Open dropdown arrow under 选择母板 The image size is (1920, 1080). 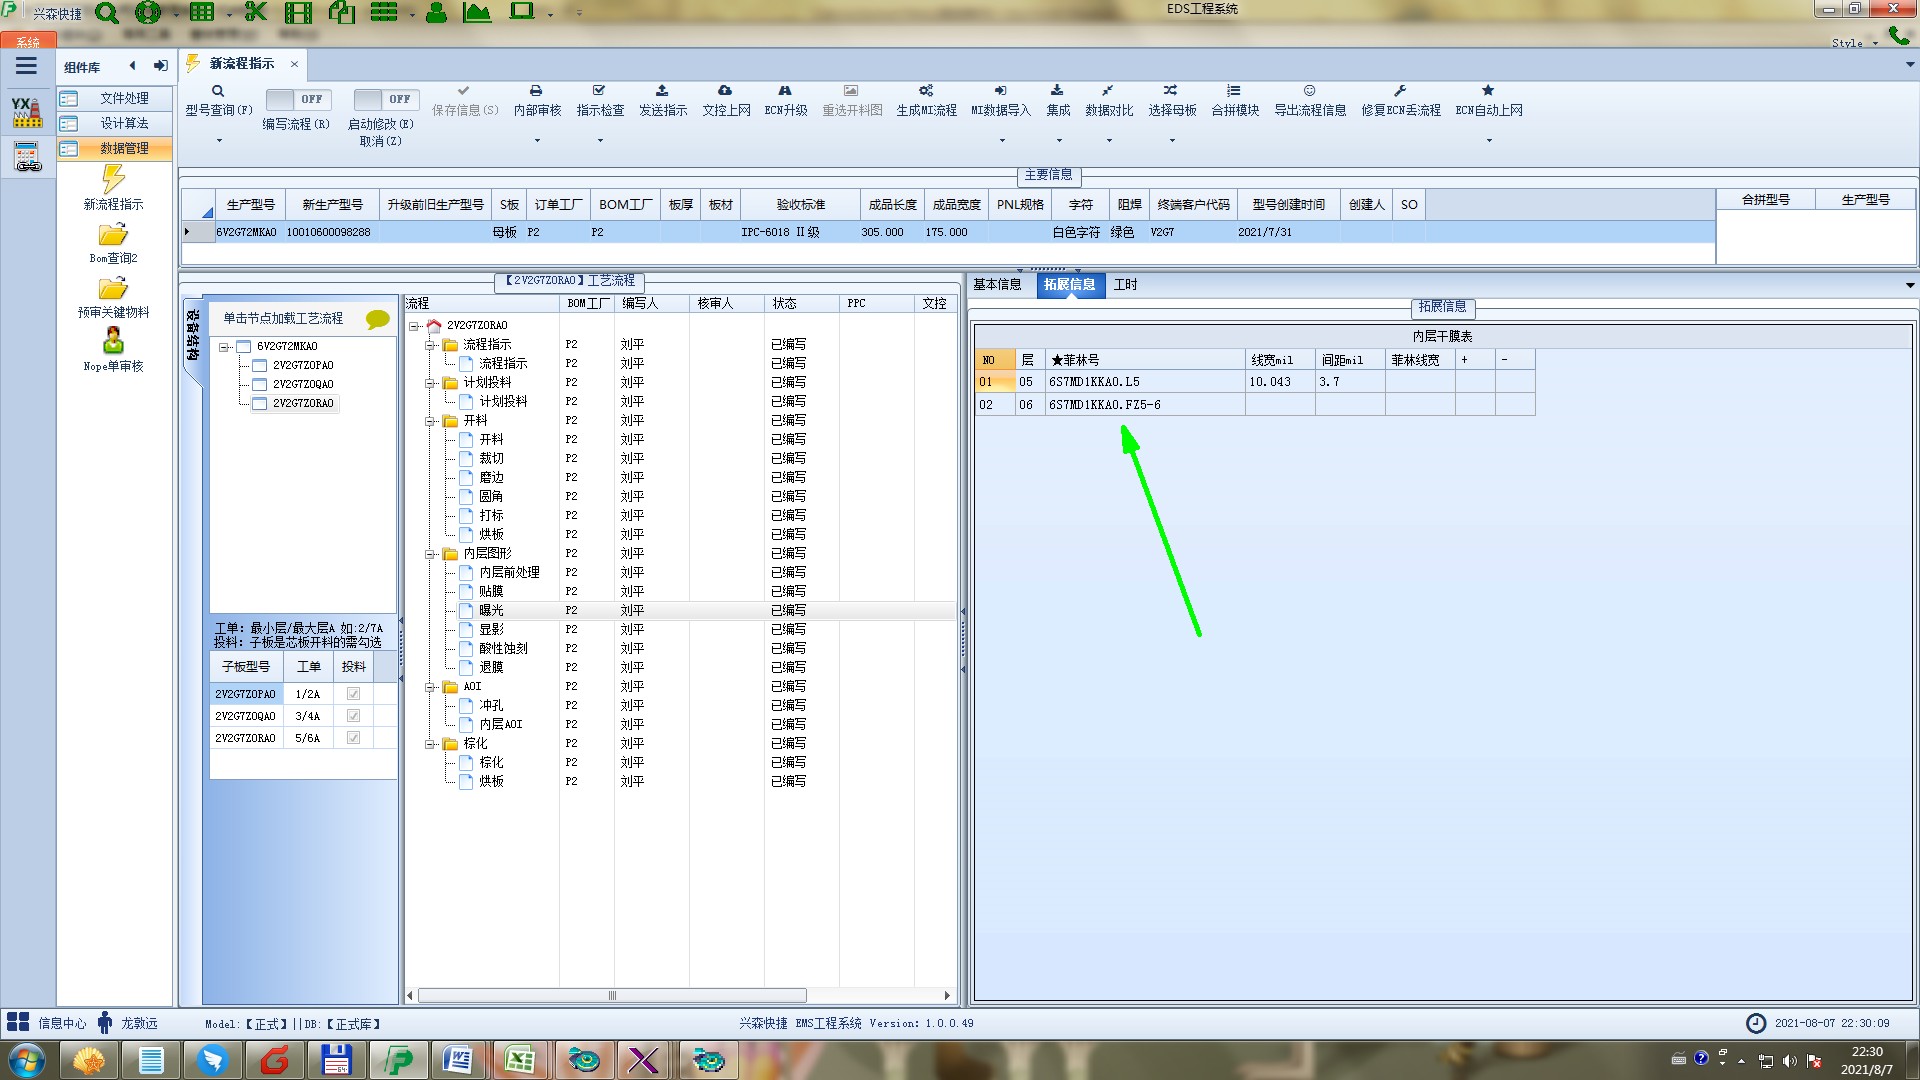(x=1172, y=141)
